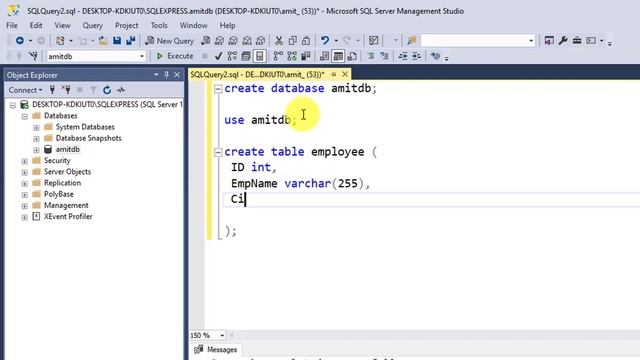
Task: Toggle the IntelliSense Enabled button
Action: [260, 56]
